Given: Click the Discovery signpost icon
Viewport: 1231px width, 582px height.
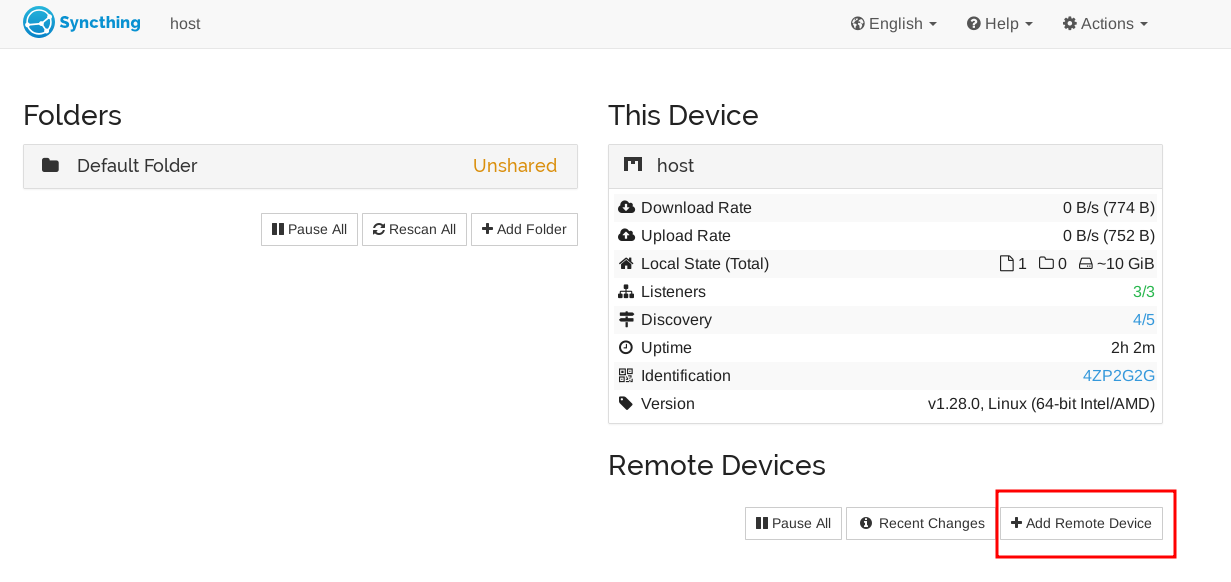Looking at the screenshot, I should pos(627,320).
